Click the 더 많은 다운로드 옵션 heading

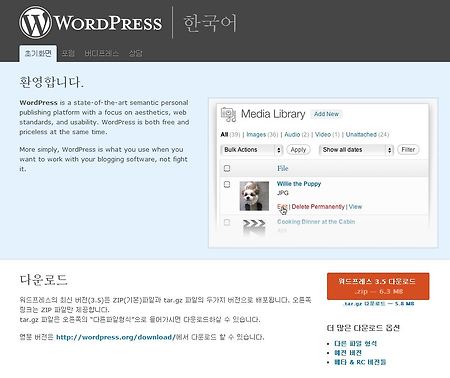363,328
